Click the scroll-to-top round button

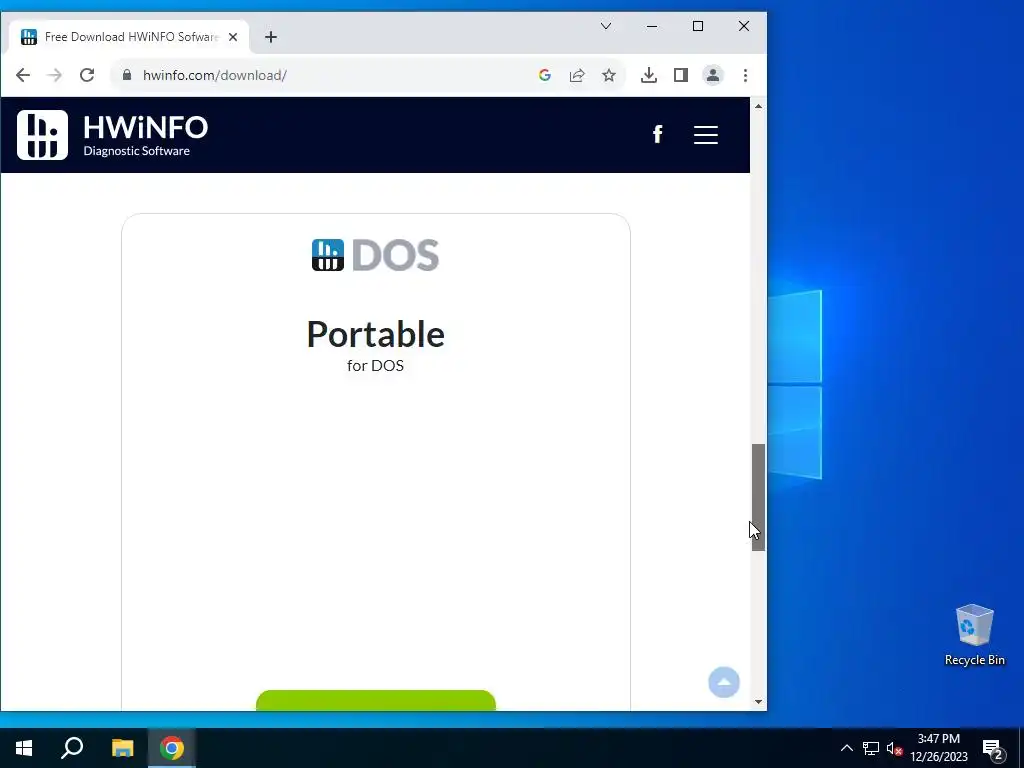click(x=724, y=682)
